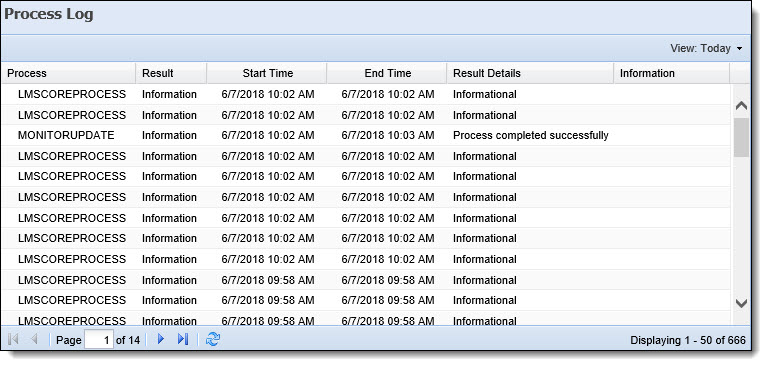Open the View: Today dropdown
This screenshot has height=366, width=767.
point(706,48)
